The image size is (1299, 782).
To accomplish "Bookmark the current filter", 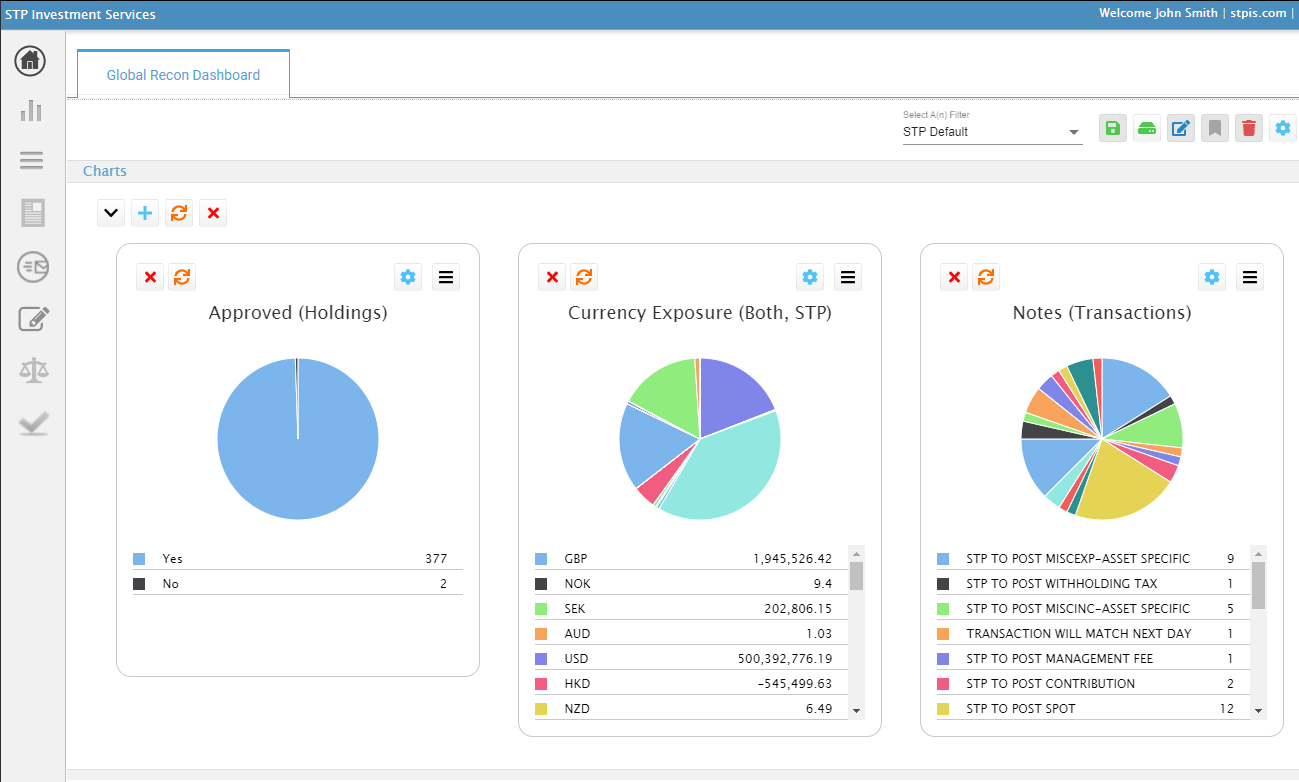I will pos(1214,128).
